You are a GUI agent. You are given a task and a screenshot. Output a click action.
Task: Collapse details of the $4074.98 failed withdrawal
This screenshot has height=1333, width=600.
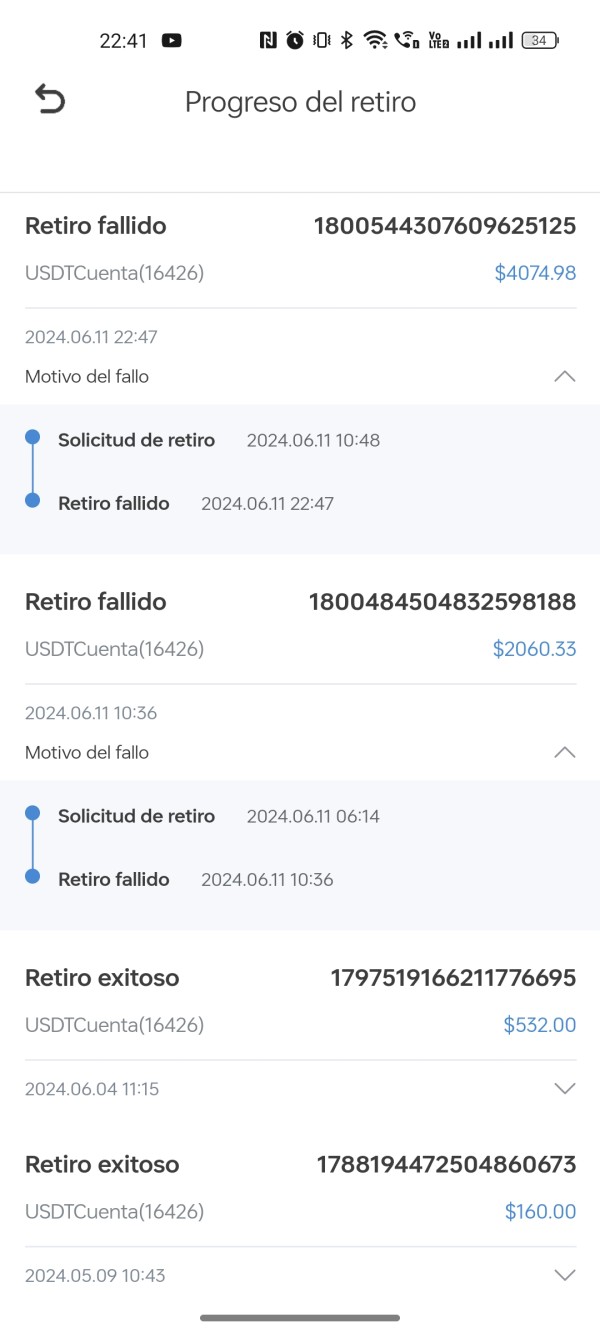(x=564, y=377)
